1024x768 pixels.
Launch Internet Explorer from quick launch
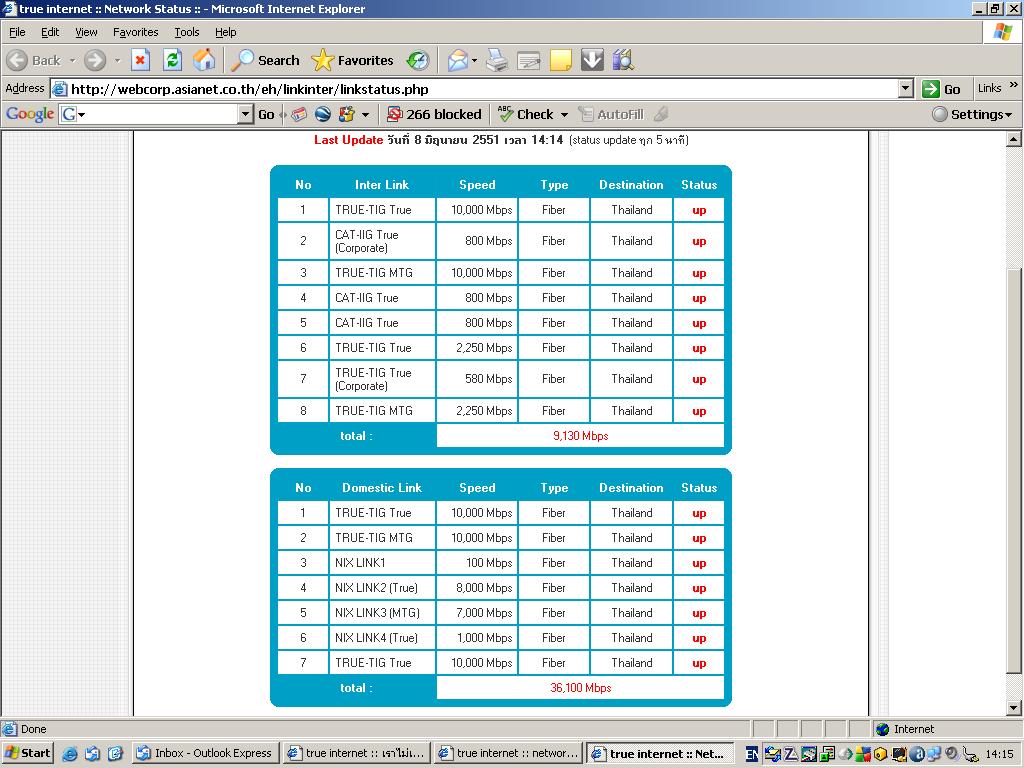(x=69, y=754)
